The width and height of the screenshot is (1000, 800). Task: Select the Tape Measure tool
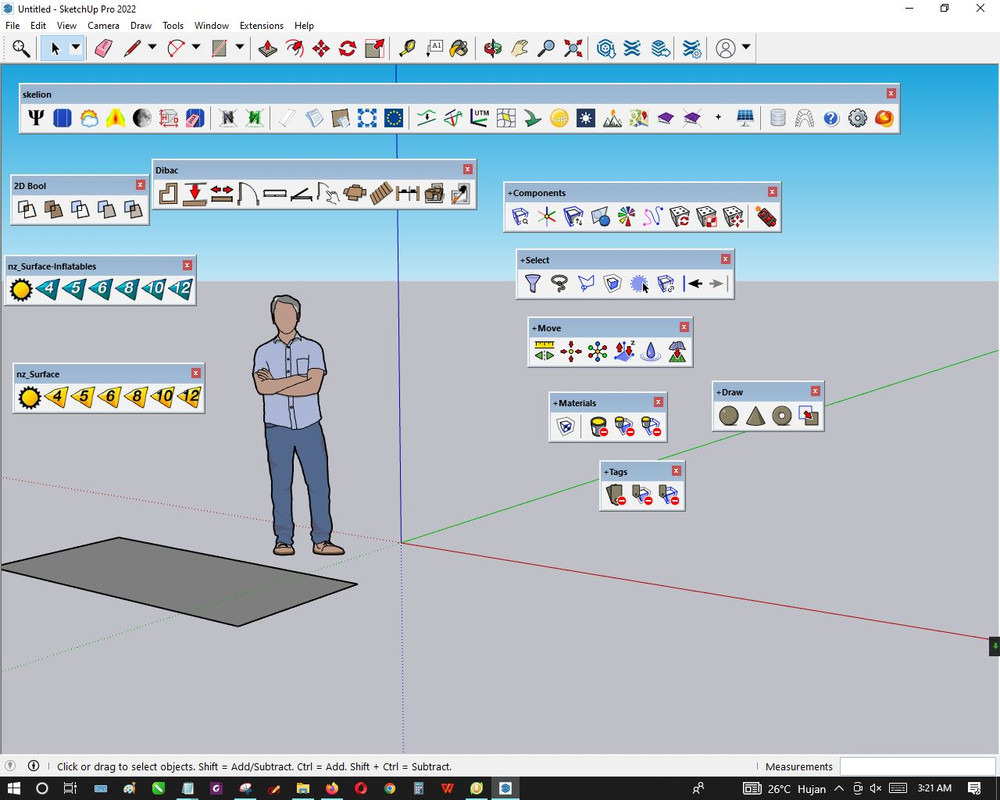click(x=407, y=48)
